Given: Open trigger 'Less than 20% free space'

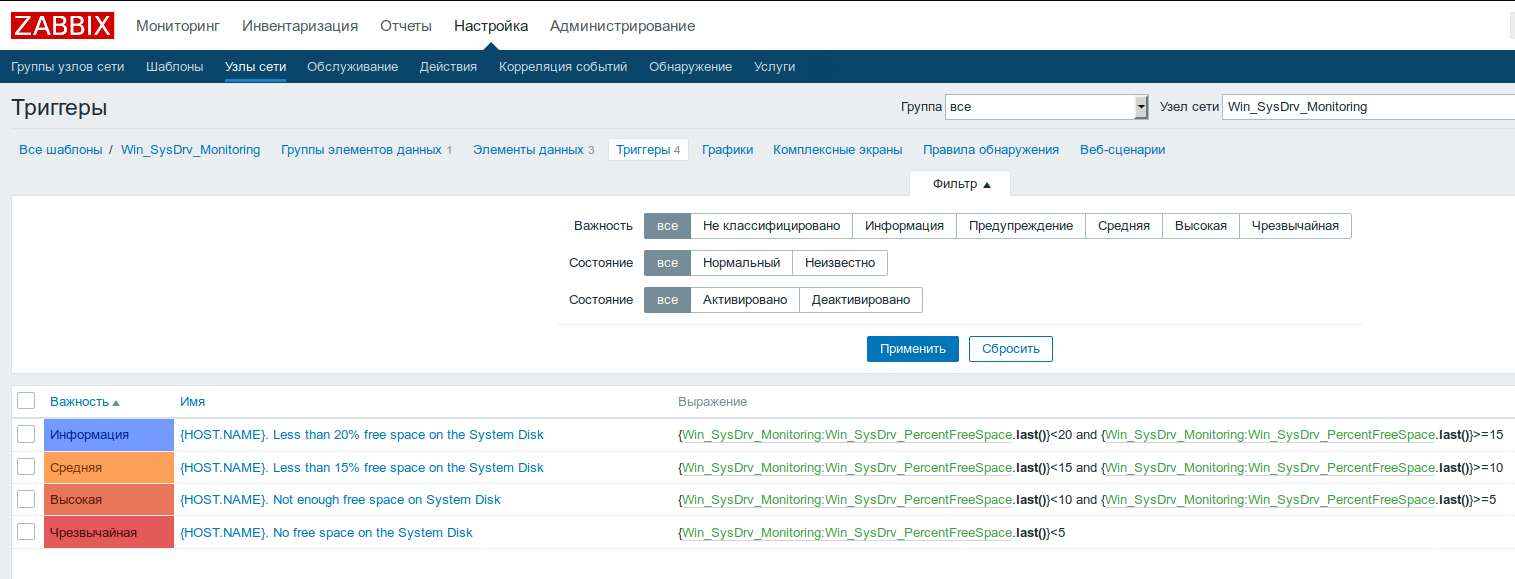Looking at the screenshot, I should pos(362,435).
